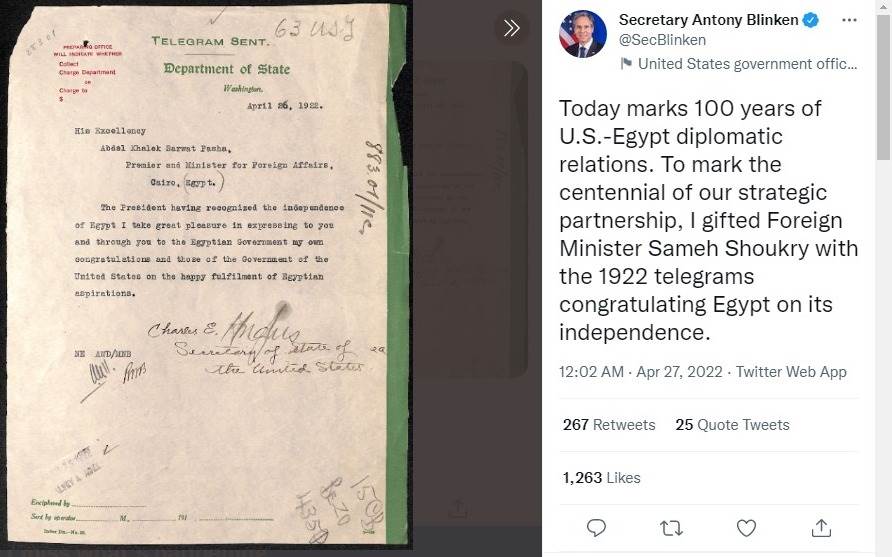Show the 1,263 Likes list
This screenshot has width=892, height=557.
(x=601, y=478)
